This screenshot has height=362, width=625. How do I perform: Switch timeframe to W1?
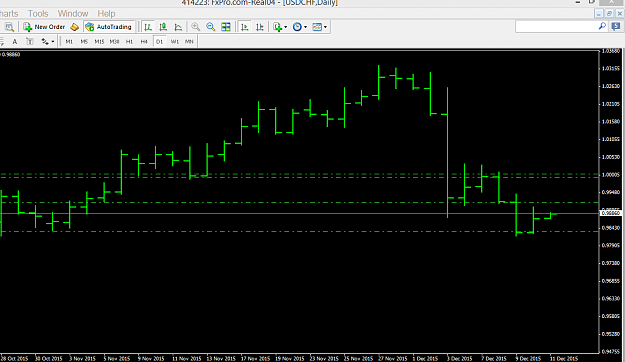(x=175, y=41)
